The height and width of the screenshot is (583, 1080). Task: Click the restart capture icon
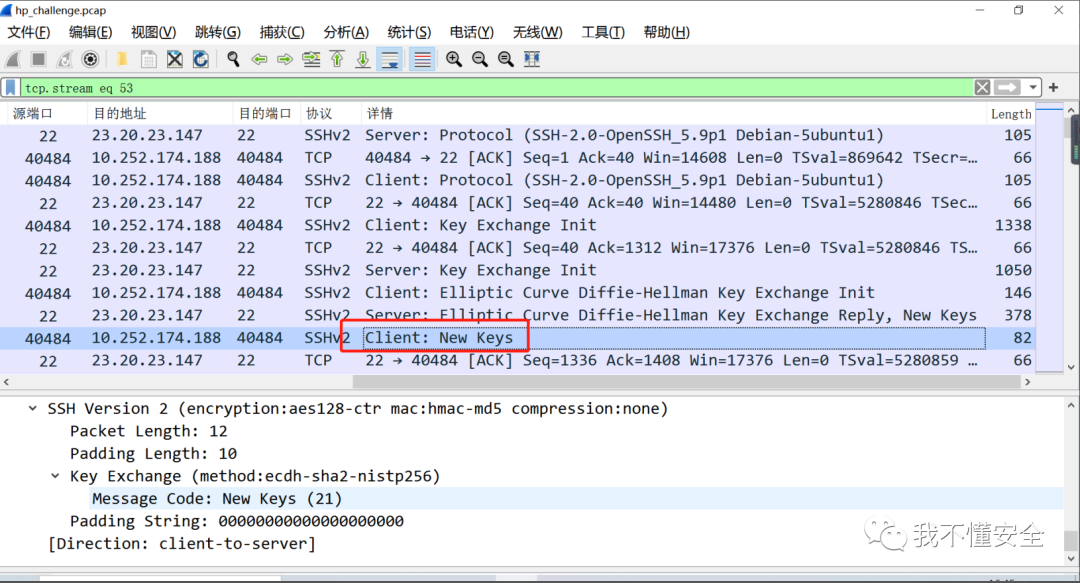[x=64, y=59]
